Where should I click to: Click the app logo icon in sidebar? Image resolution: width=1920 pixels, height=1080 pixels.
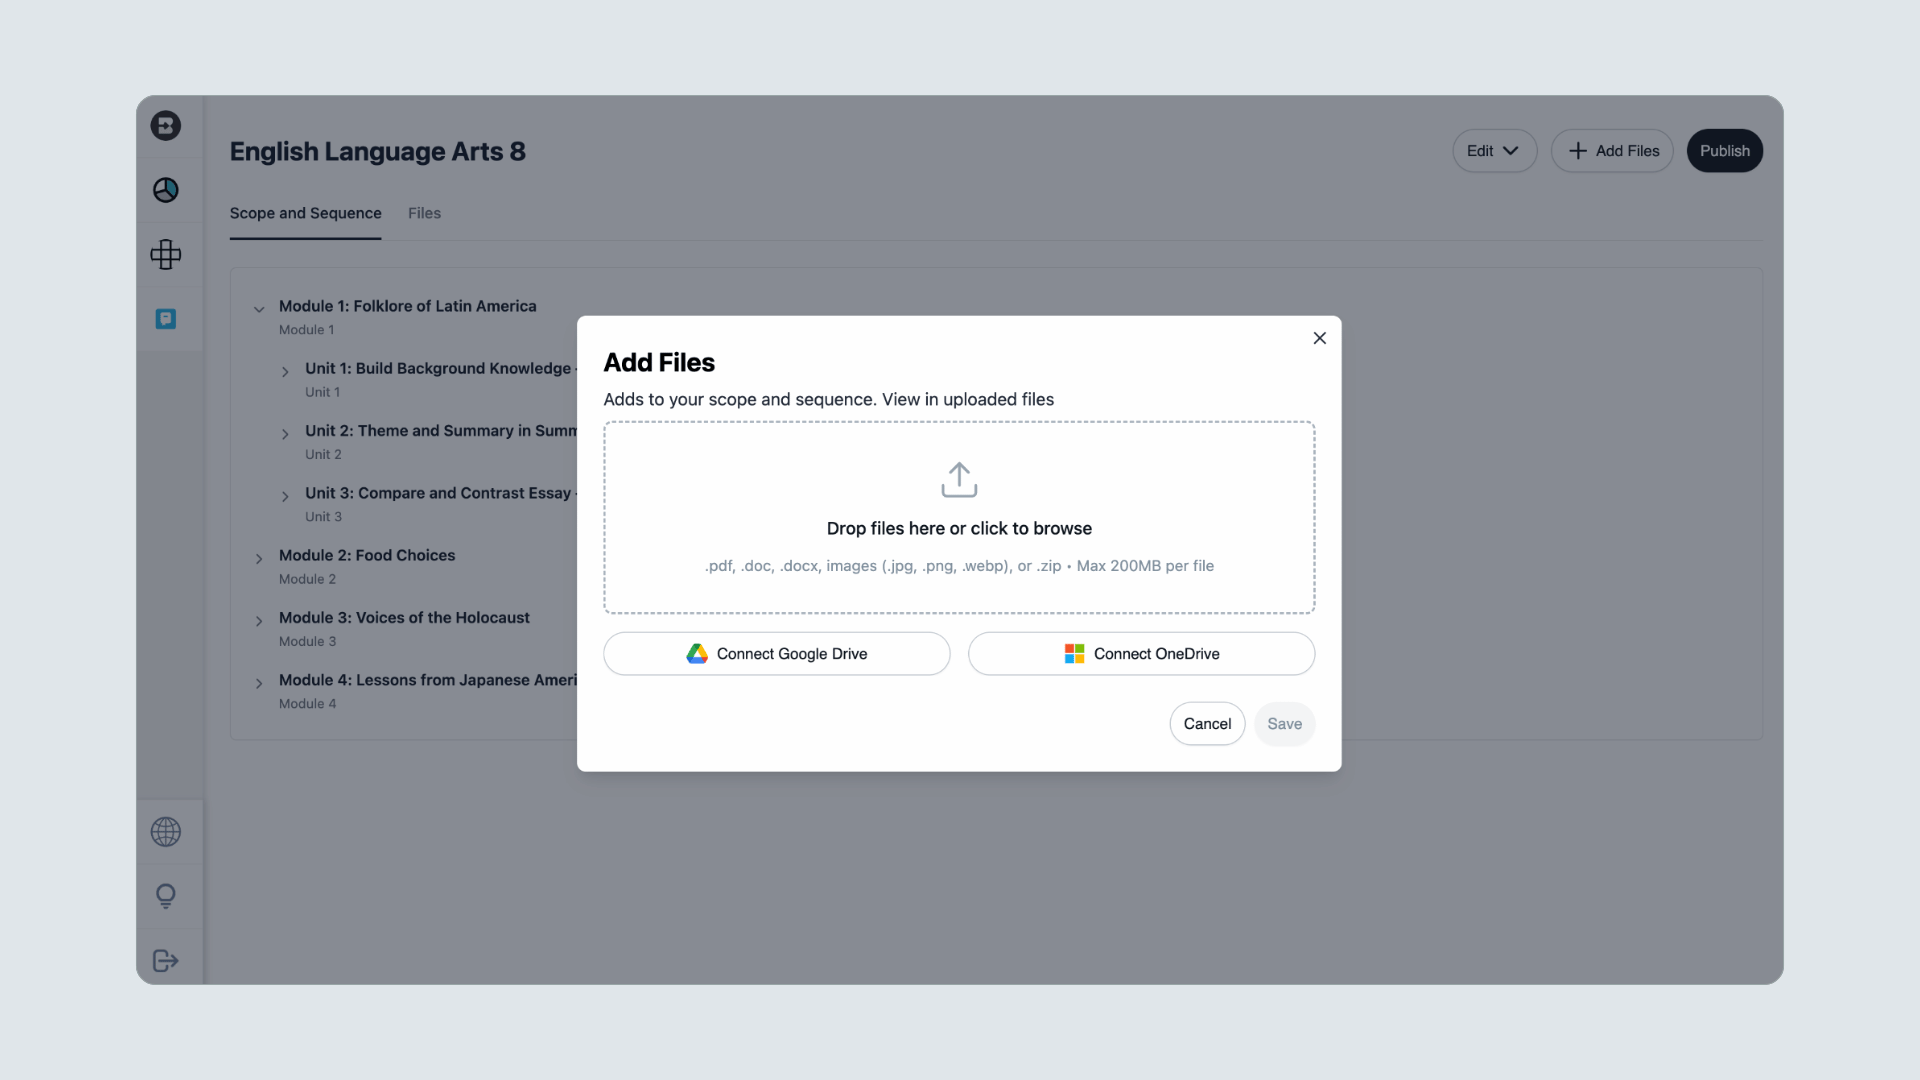coord(166,125)
